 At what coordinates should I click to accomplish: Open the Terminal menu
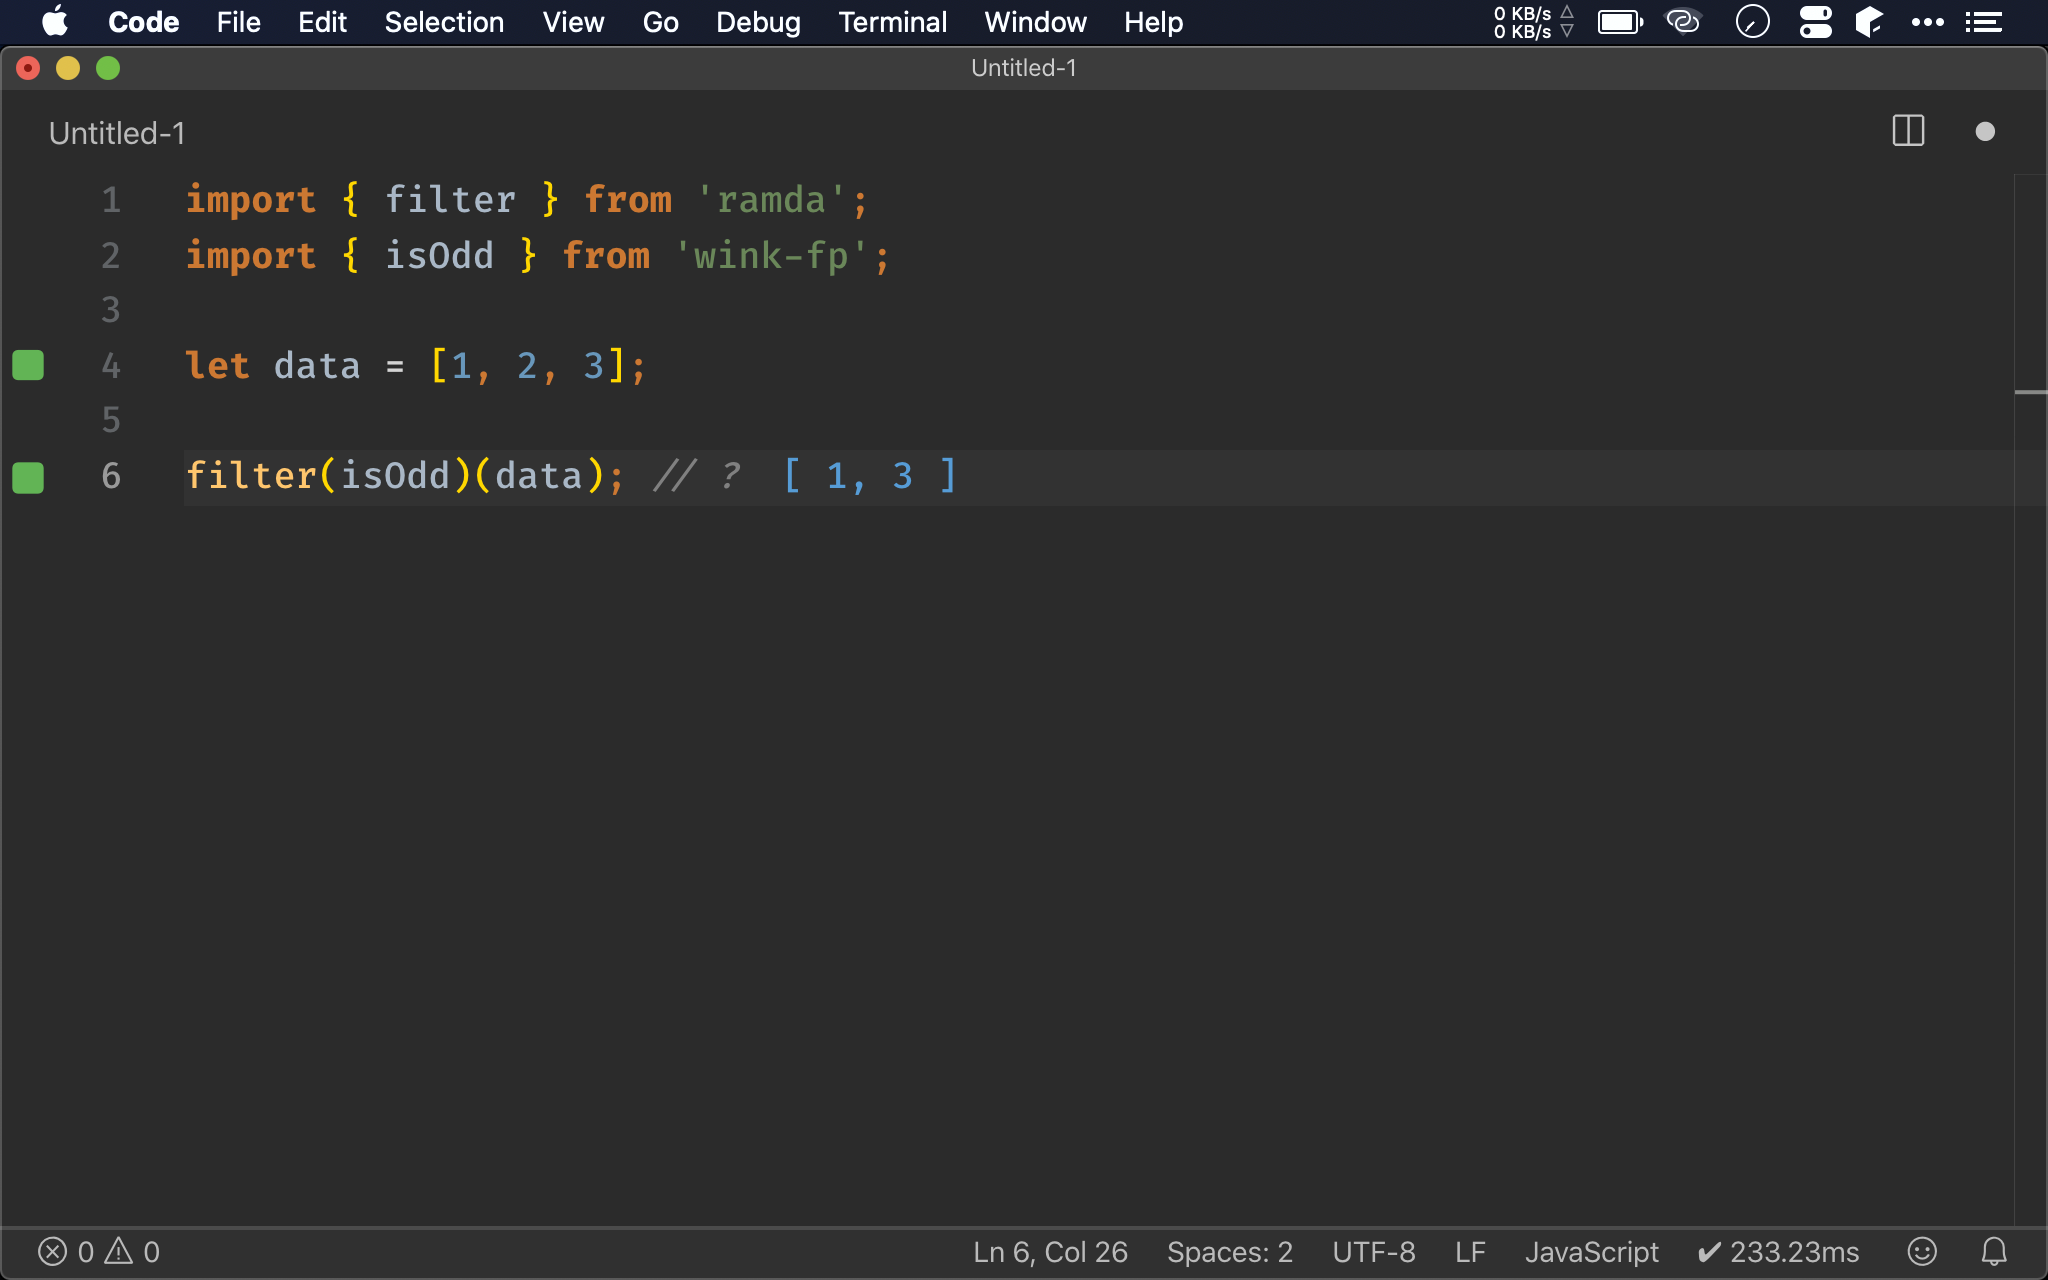[x=892, y=22]
